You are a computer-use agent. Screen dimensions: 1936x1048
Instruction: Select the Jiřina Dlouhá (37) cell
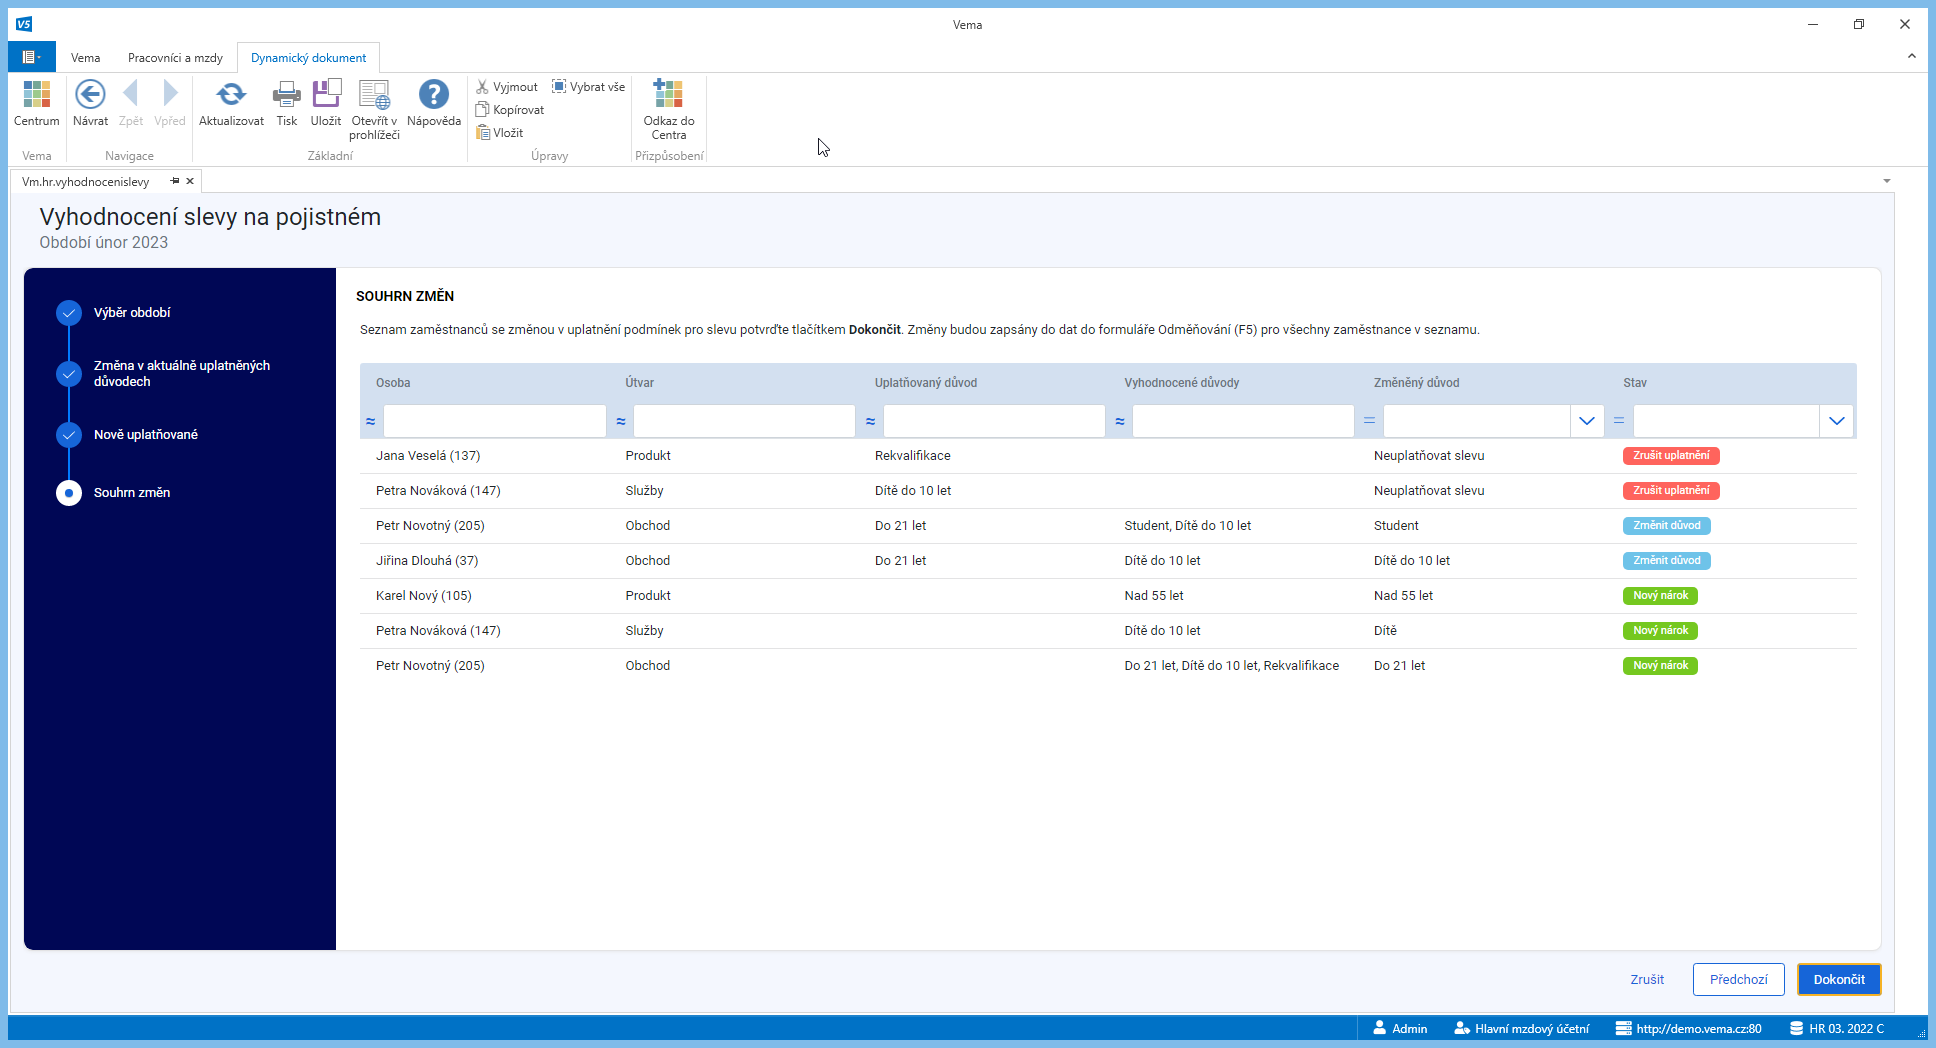click(427, 561)
